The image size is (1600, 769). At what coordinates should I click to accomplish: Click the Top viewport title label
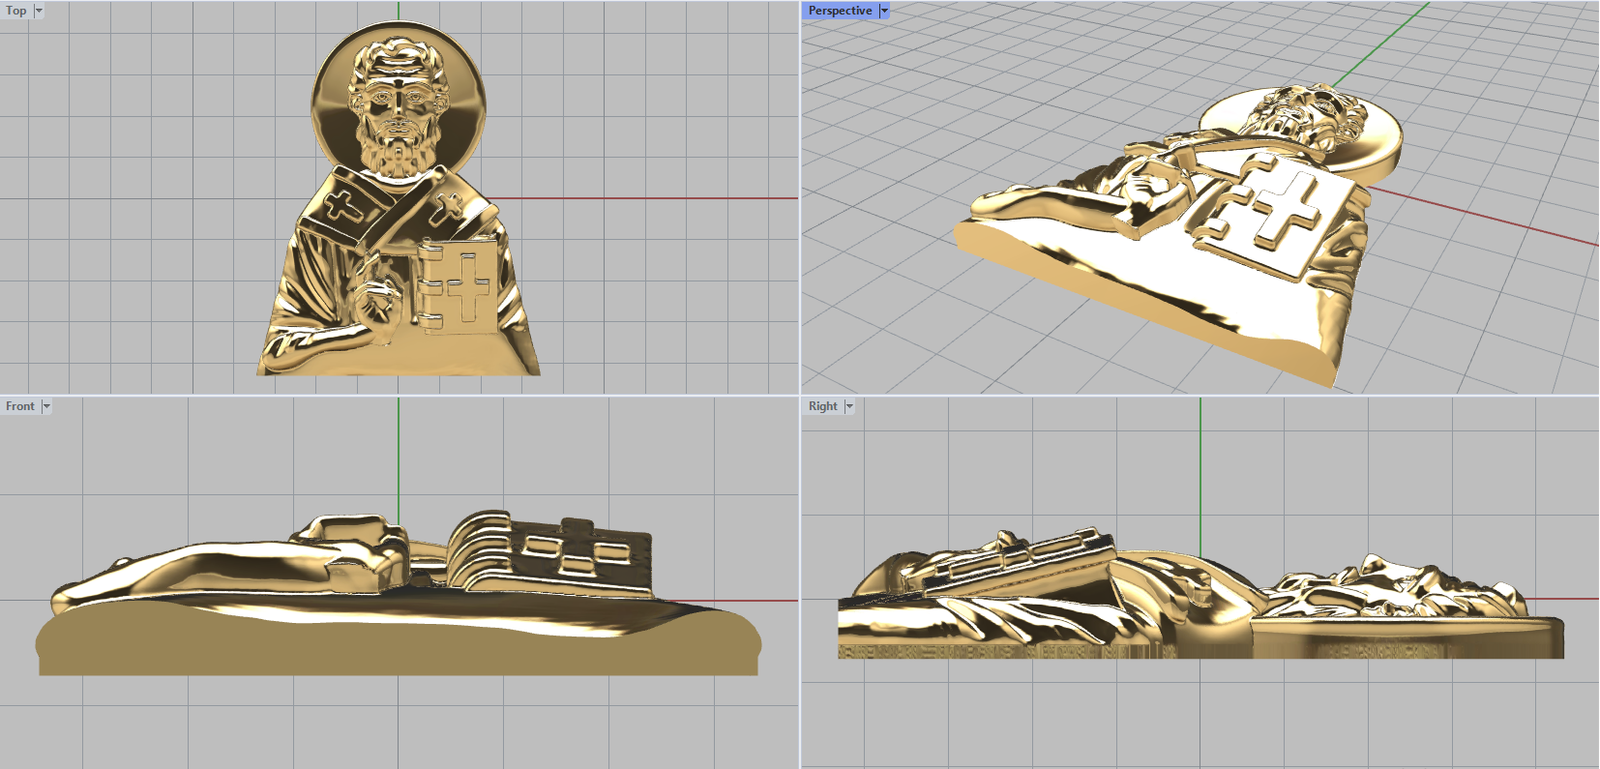coord(16,11)
